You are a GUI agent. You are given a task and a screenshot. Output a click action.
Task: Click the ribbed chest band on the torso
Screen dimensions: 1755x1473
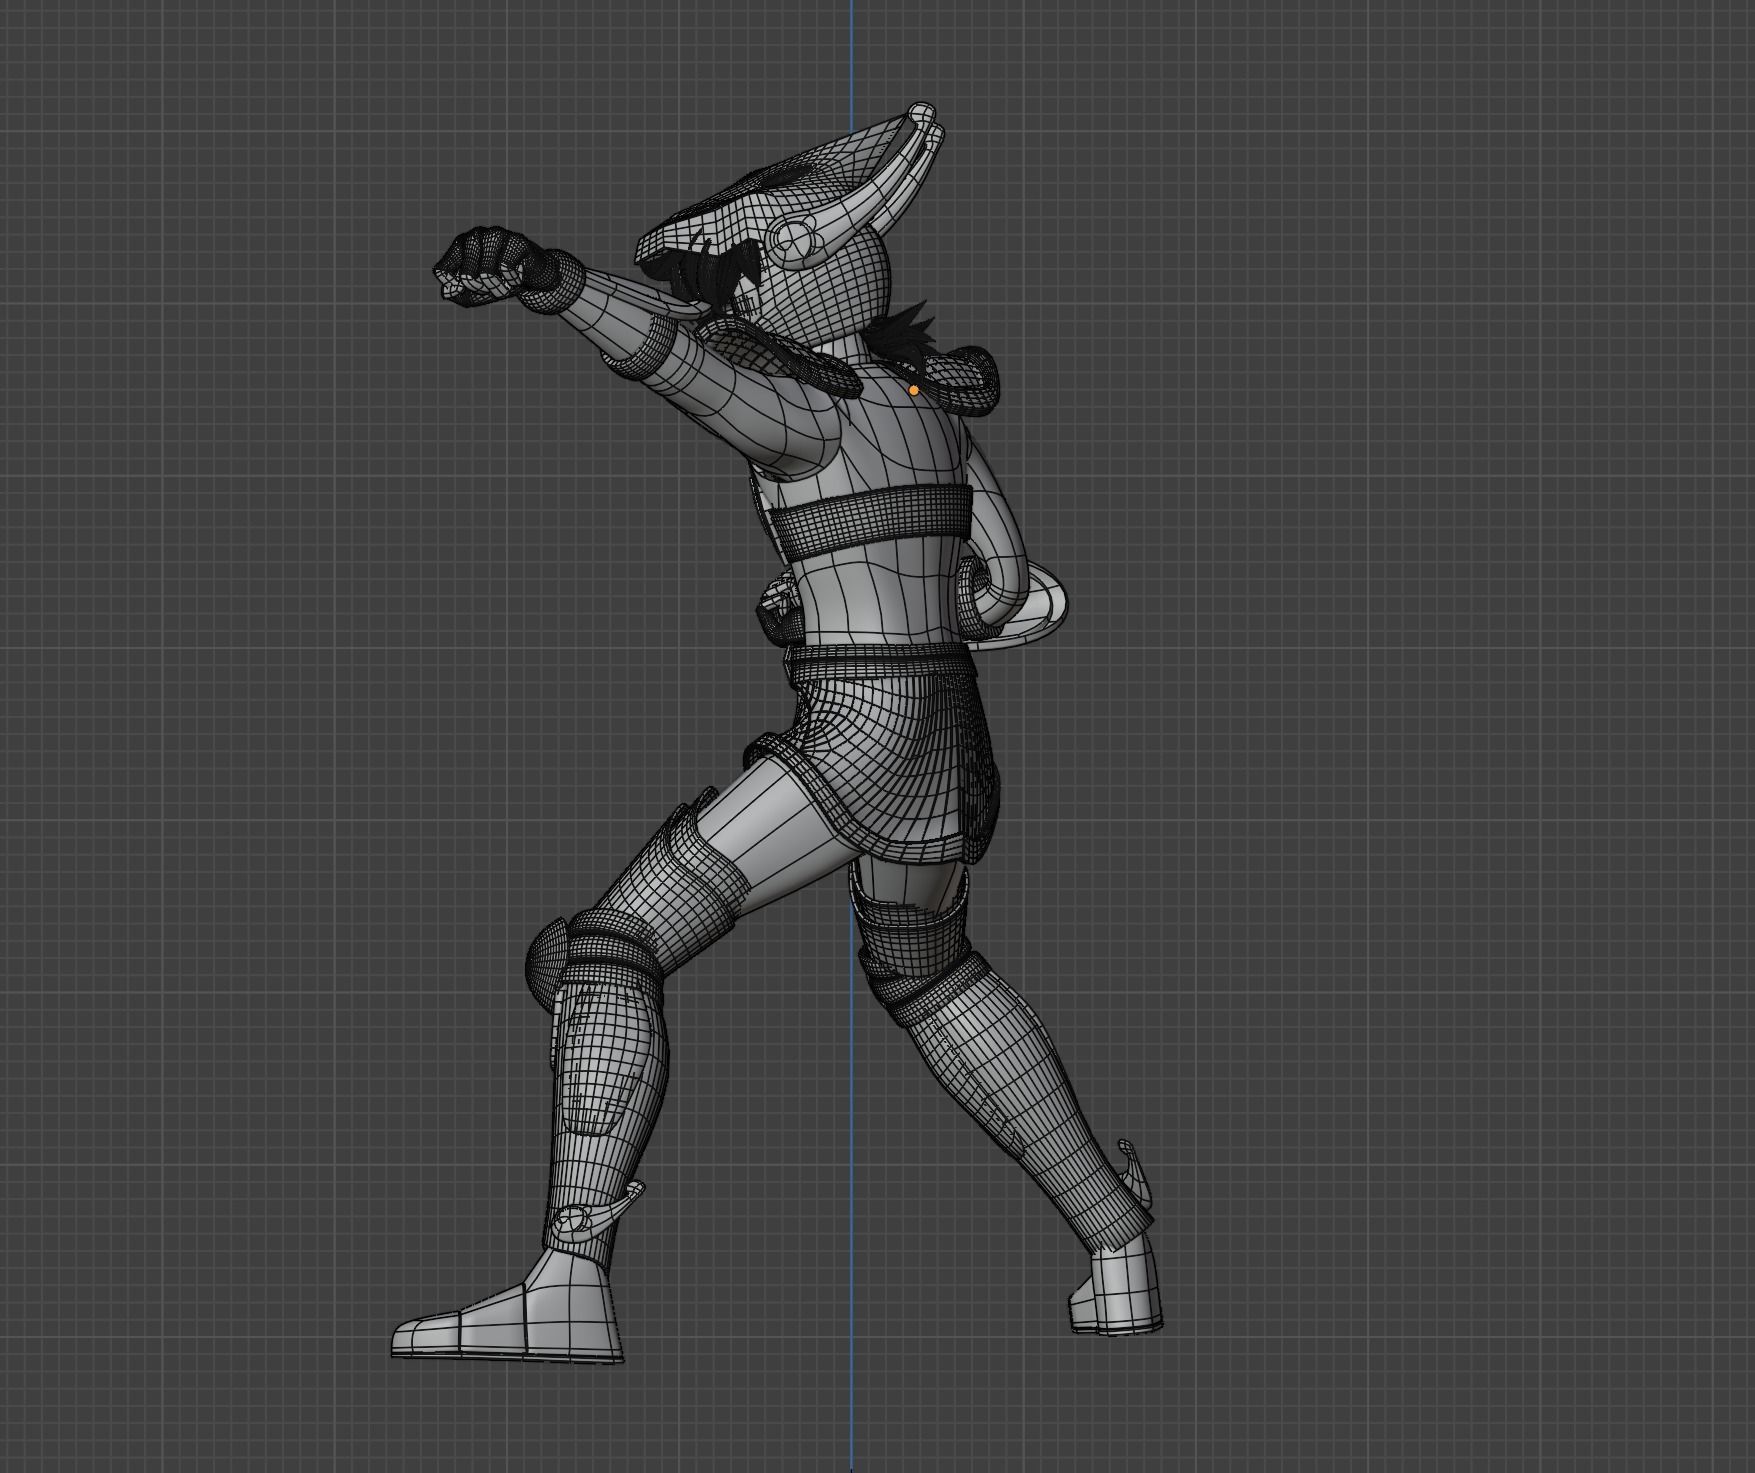pos(871,524)
